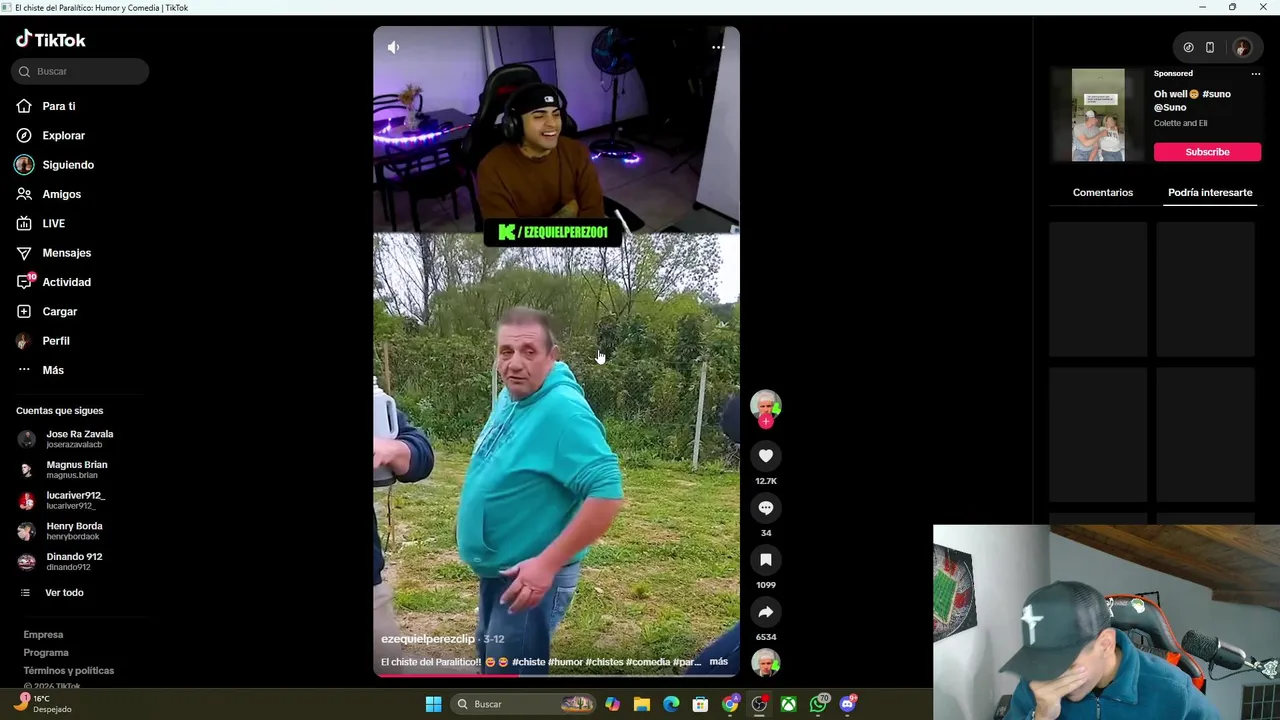
Task: Click the taskbar Buscar search box
Action: tap(525, 704)
